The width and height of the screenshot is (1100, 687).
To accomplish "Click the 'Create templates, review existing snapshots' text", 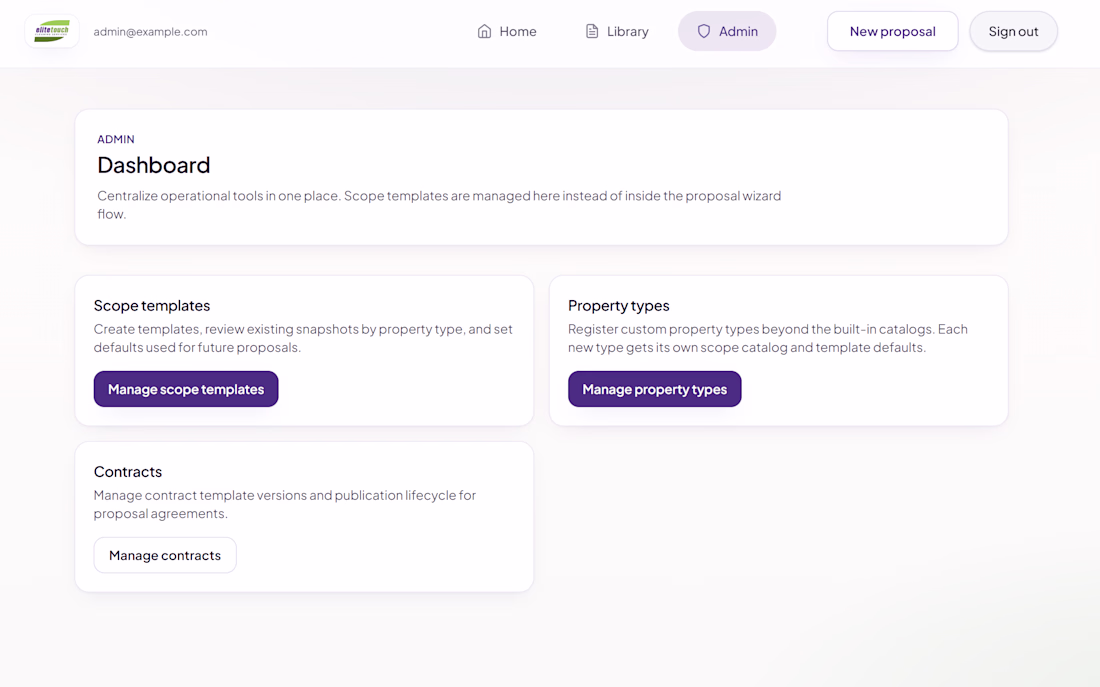I will pyautogui.click(x=303, y=338).
